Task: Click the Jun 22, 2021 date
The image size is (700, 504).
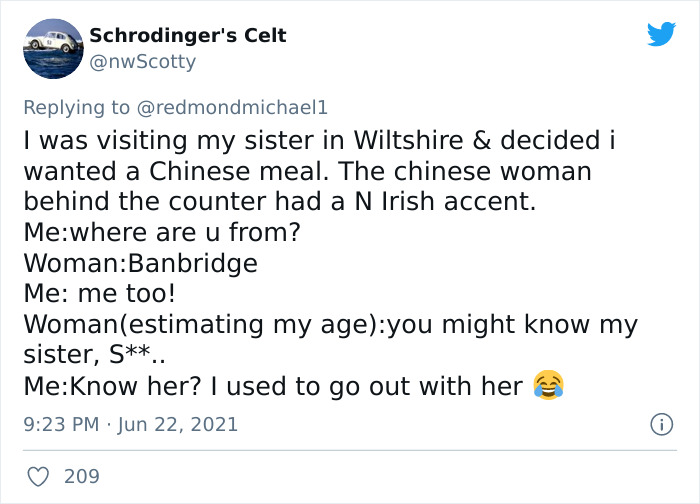Action: 179,424
